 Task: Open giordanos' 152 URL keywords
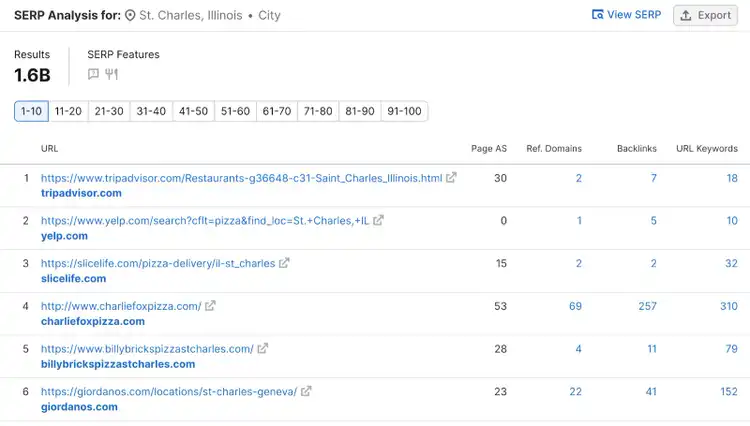click(x=729, y=392)
